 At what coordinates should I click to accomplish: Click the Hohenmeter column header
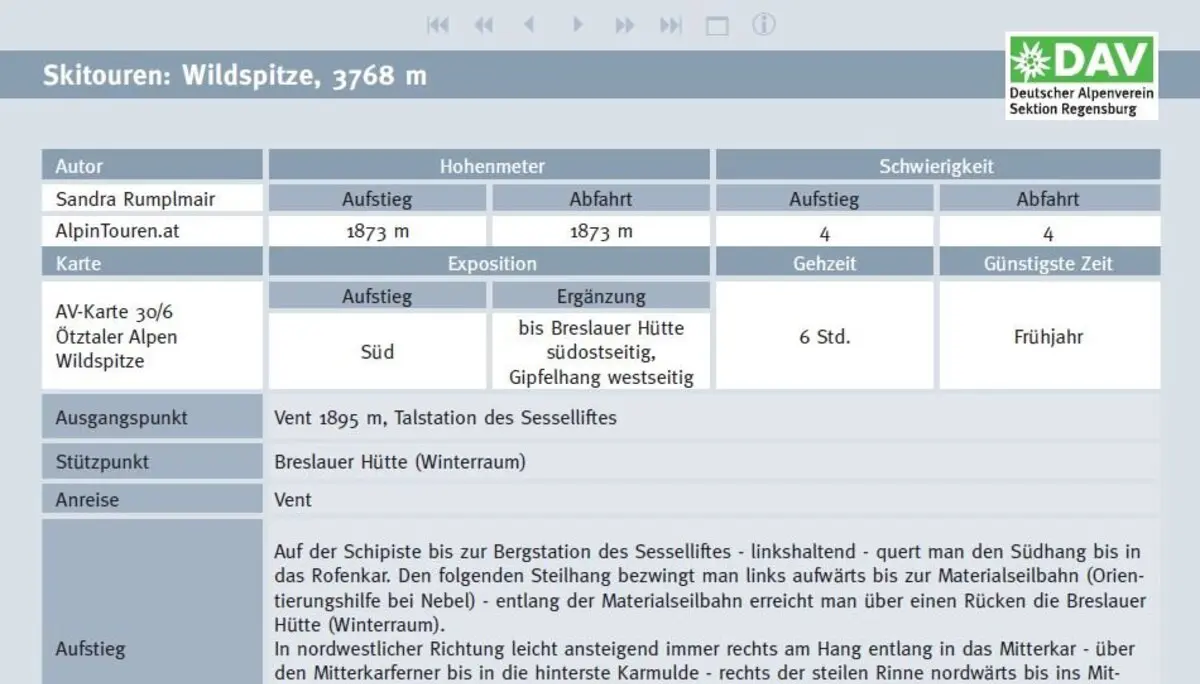(491, 166)
